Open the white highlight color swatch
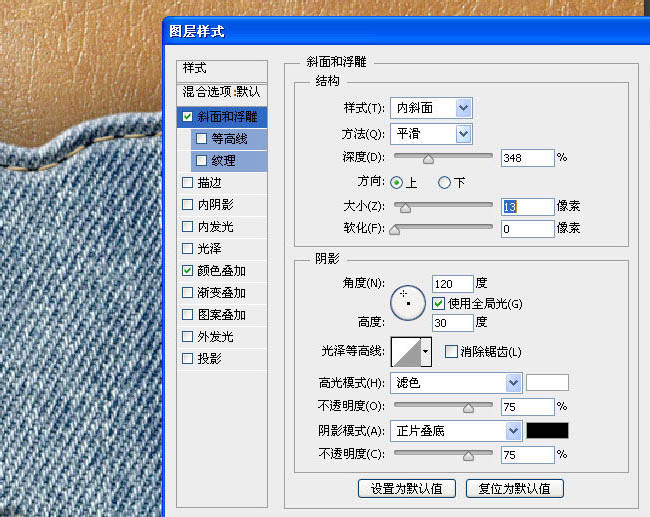Screen dimensions: 650x517 click(548, 383)
